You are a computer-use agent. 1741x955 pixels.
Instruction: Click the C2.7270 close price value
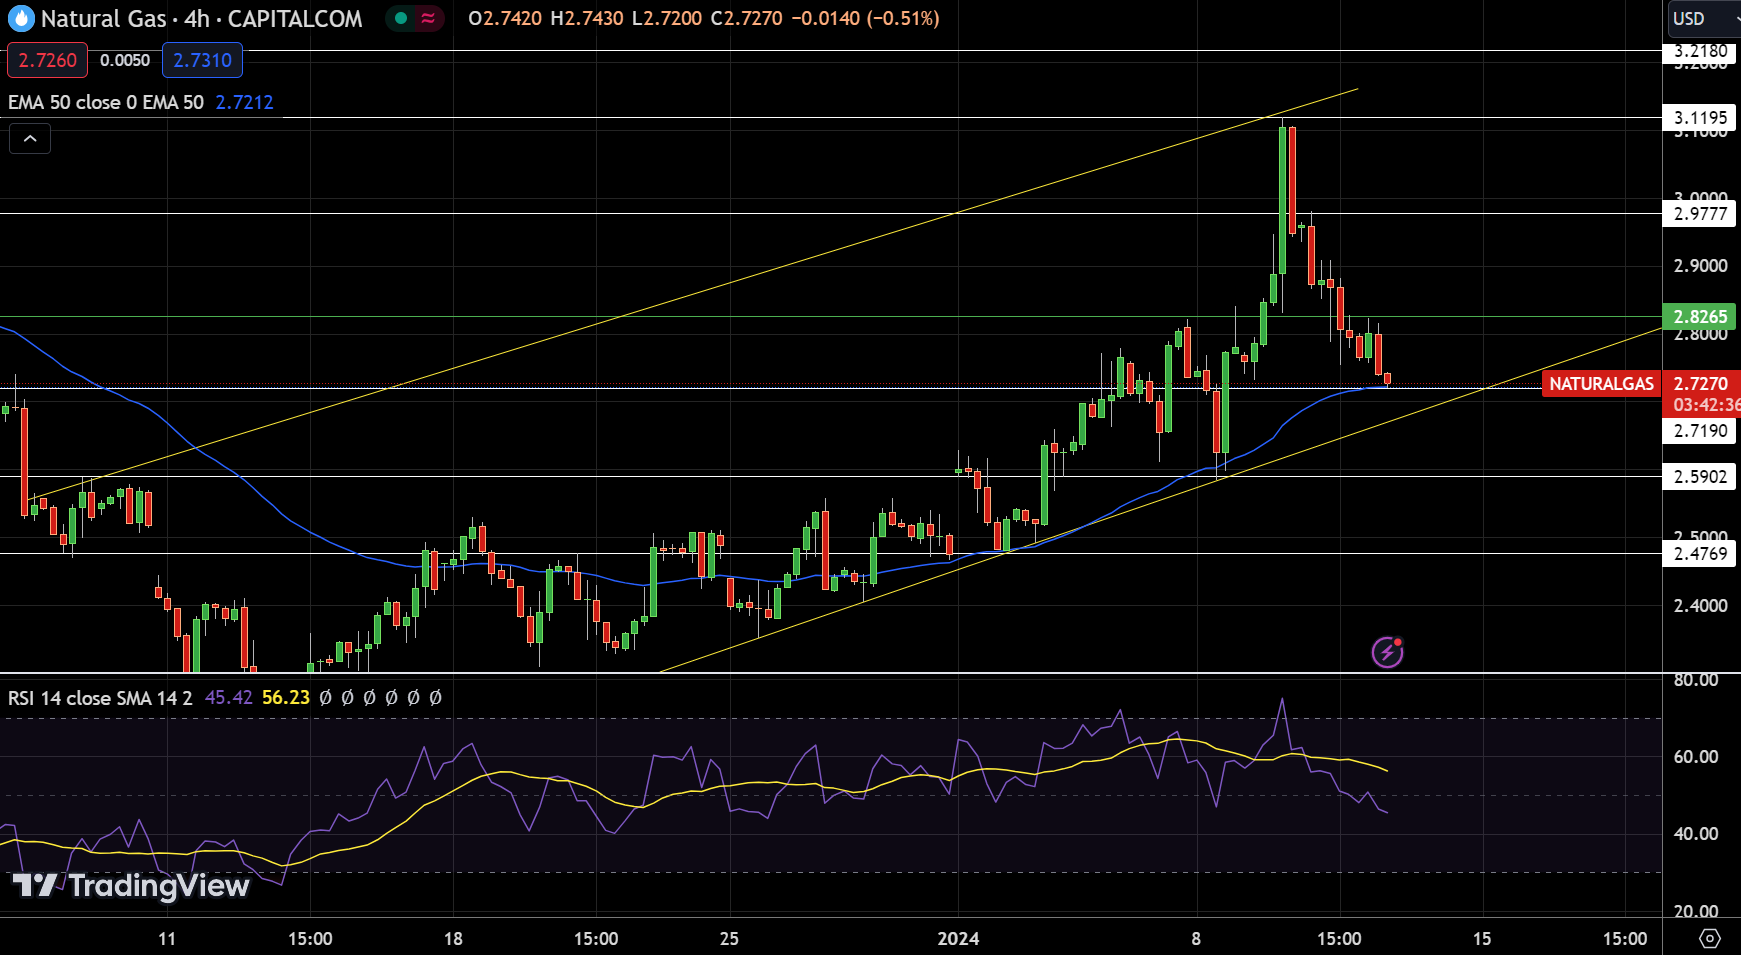pos(746,18)
